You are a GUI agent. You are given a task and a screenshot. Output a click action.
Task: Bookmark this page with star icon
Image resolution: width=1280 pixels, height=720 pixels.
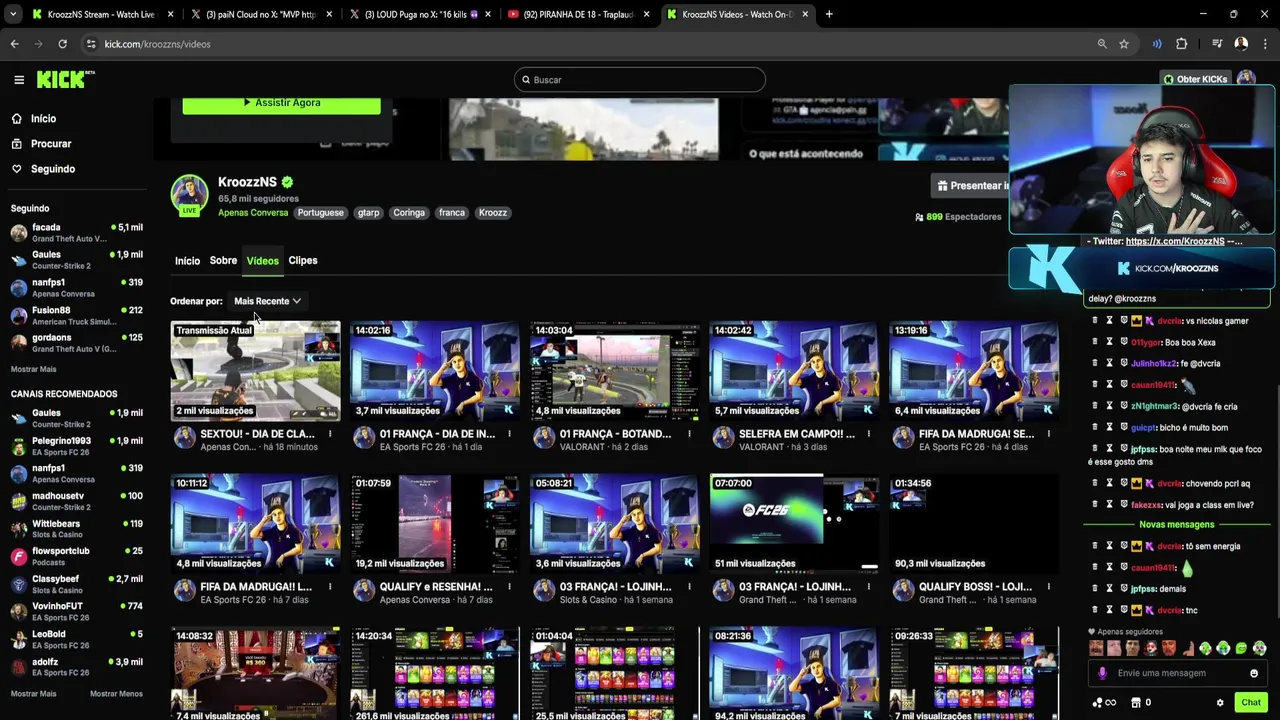coord(1124,44)
